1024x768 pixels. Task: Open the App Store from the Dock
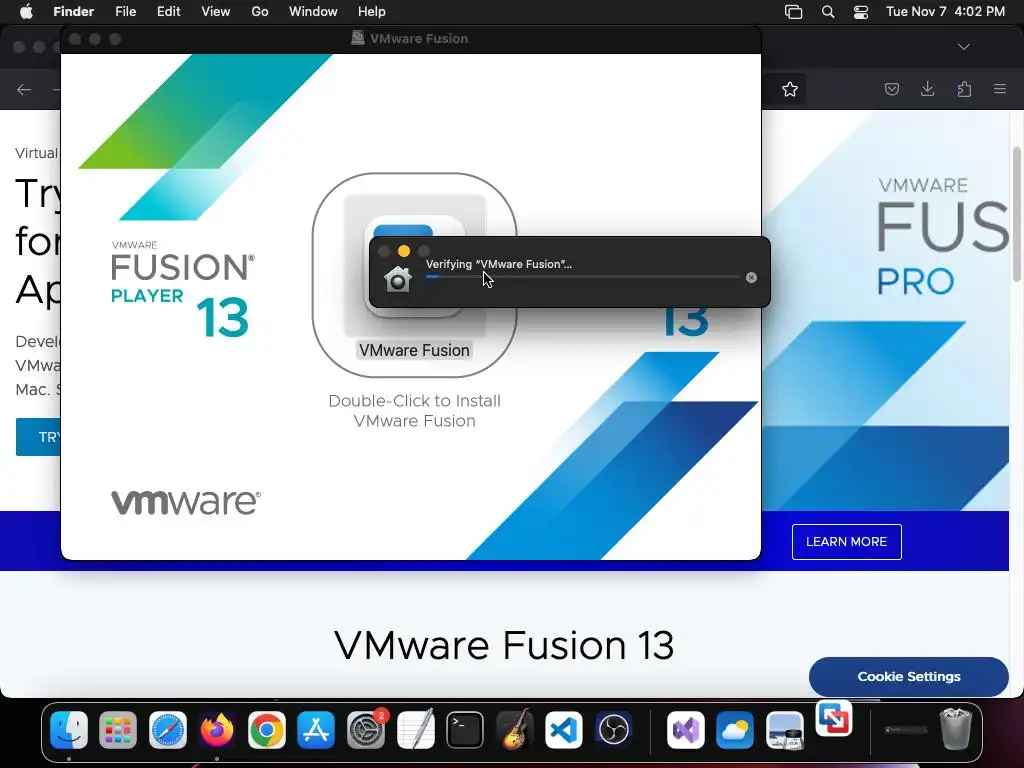316,729
